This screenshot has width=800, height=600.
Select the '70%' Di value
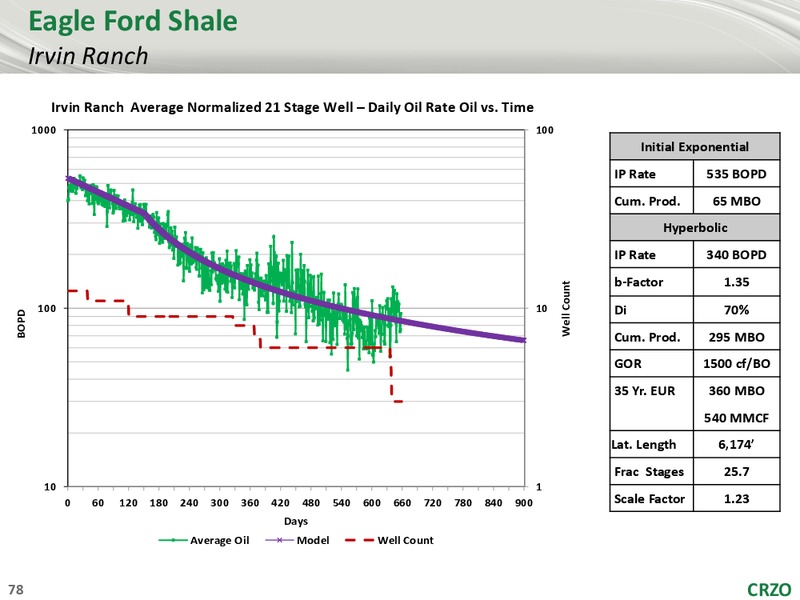click(x=736, y=310)
